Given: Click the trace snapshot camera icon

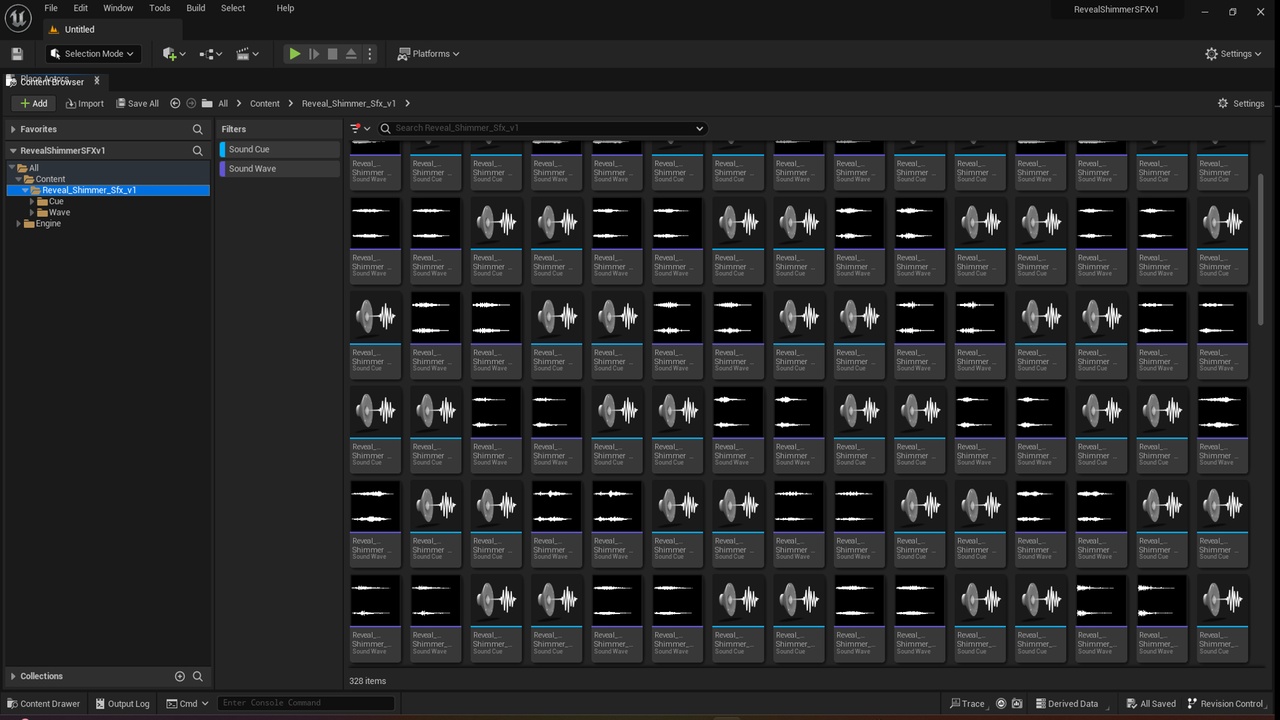Looking at the screenshot, I should [1017, 703].
